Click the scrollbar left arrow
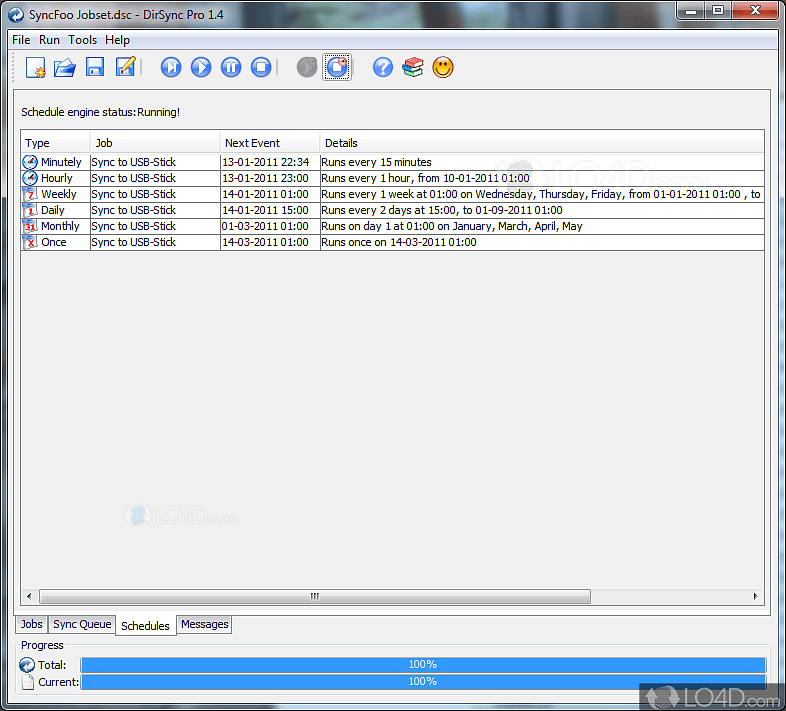 click(29, 596)
